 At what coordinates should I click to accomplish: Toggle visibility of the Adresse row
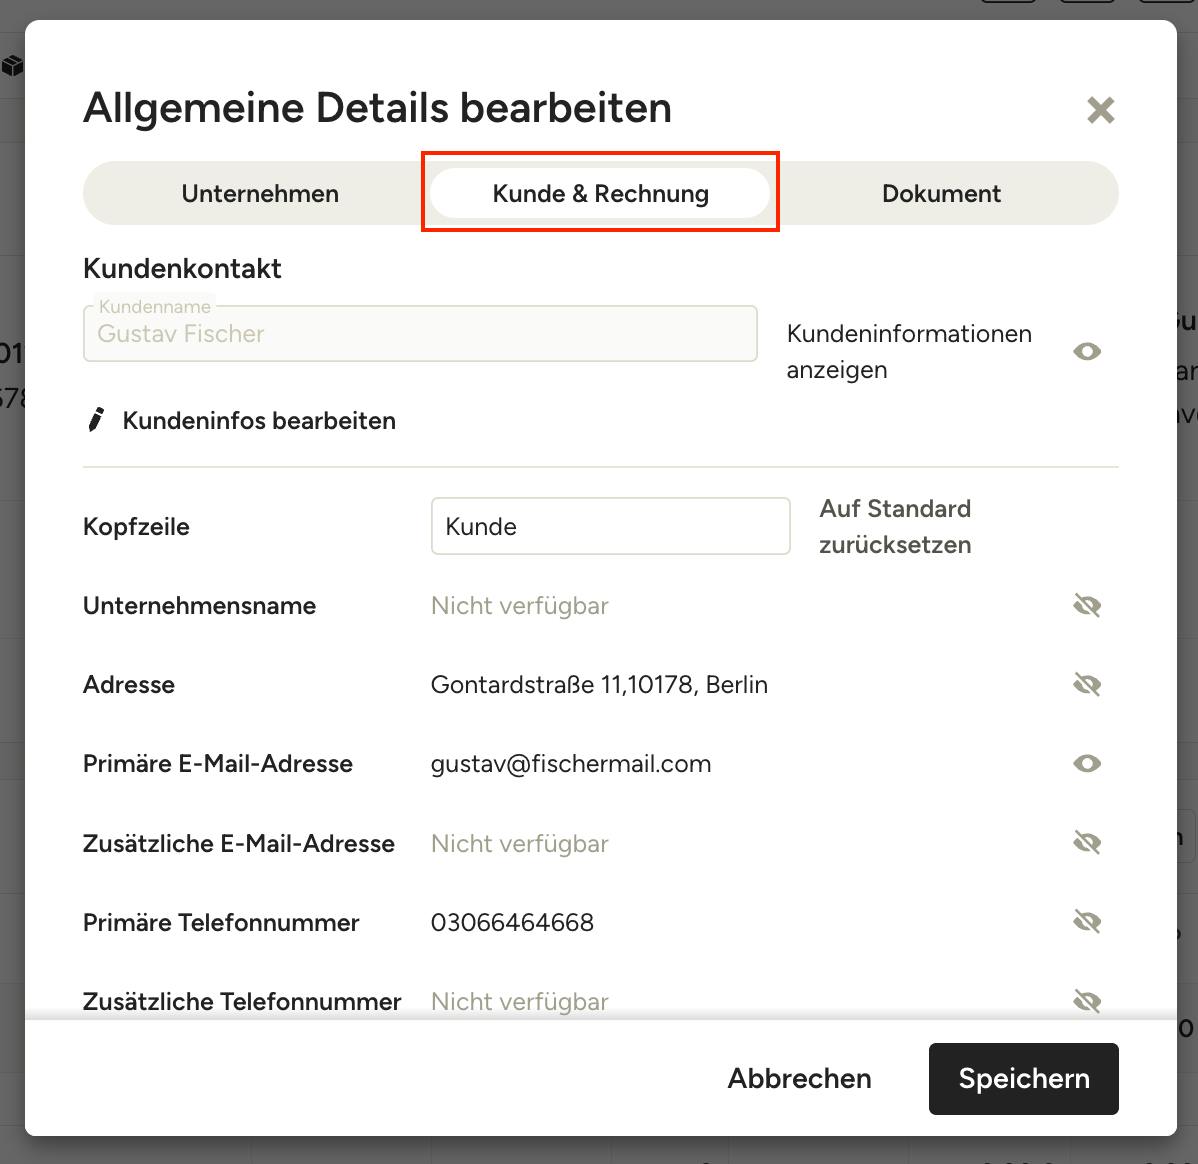(x=1086, y=684)
